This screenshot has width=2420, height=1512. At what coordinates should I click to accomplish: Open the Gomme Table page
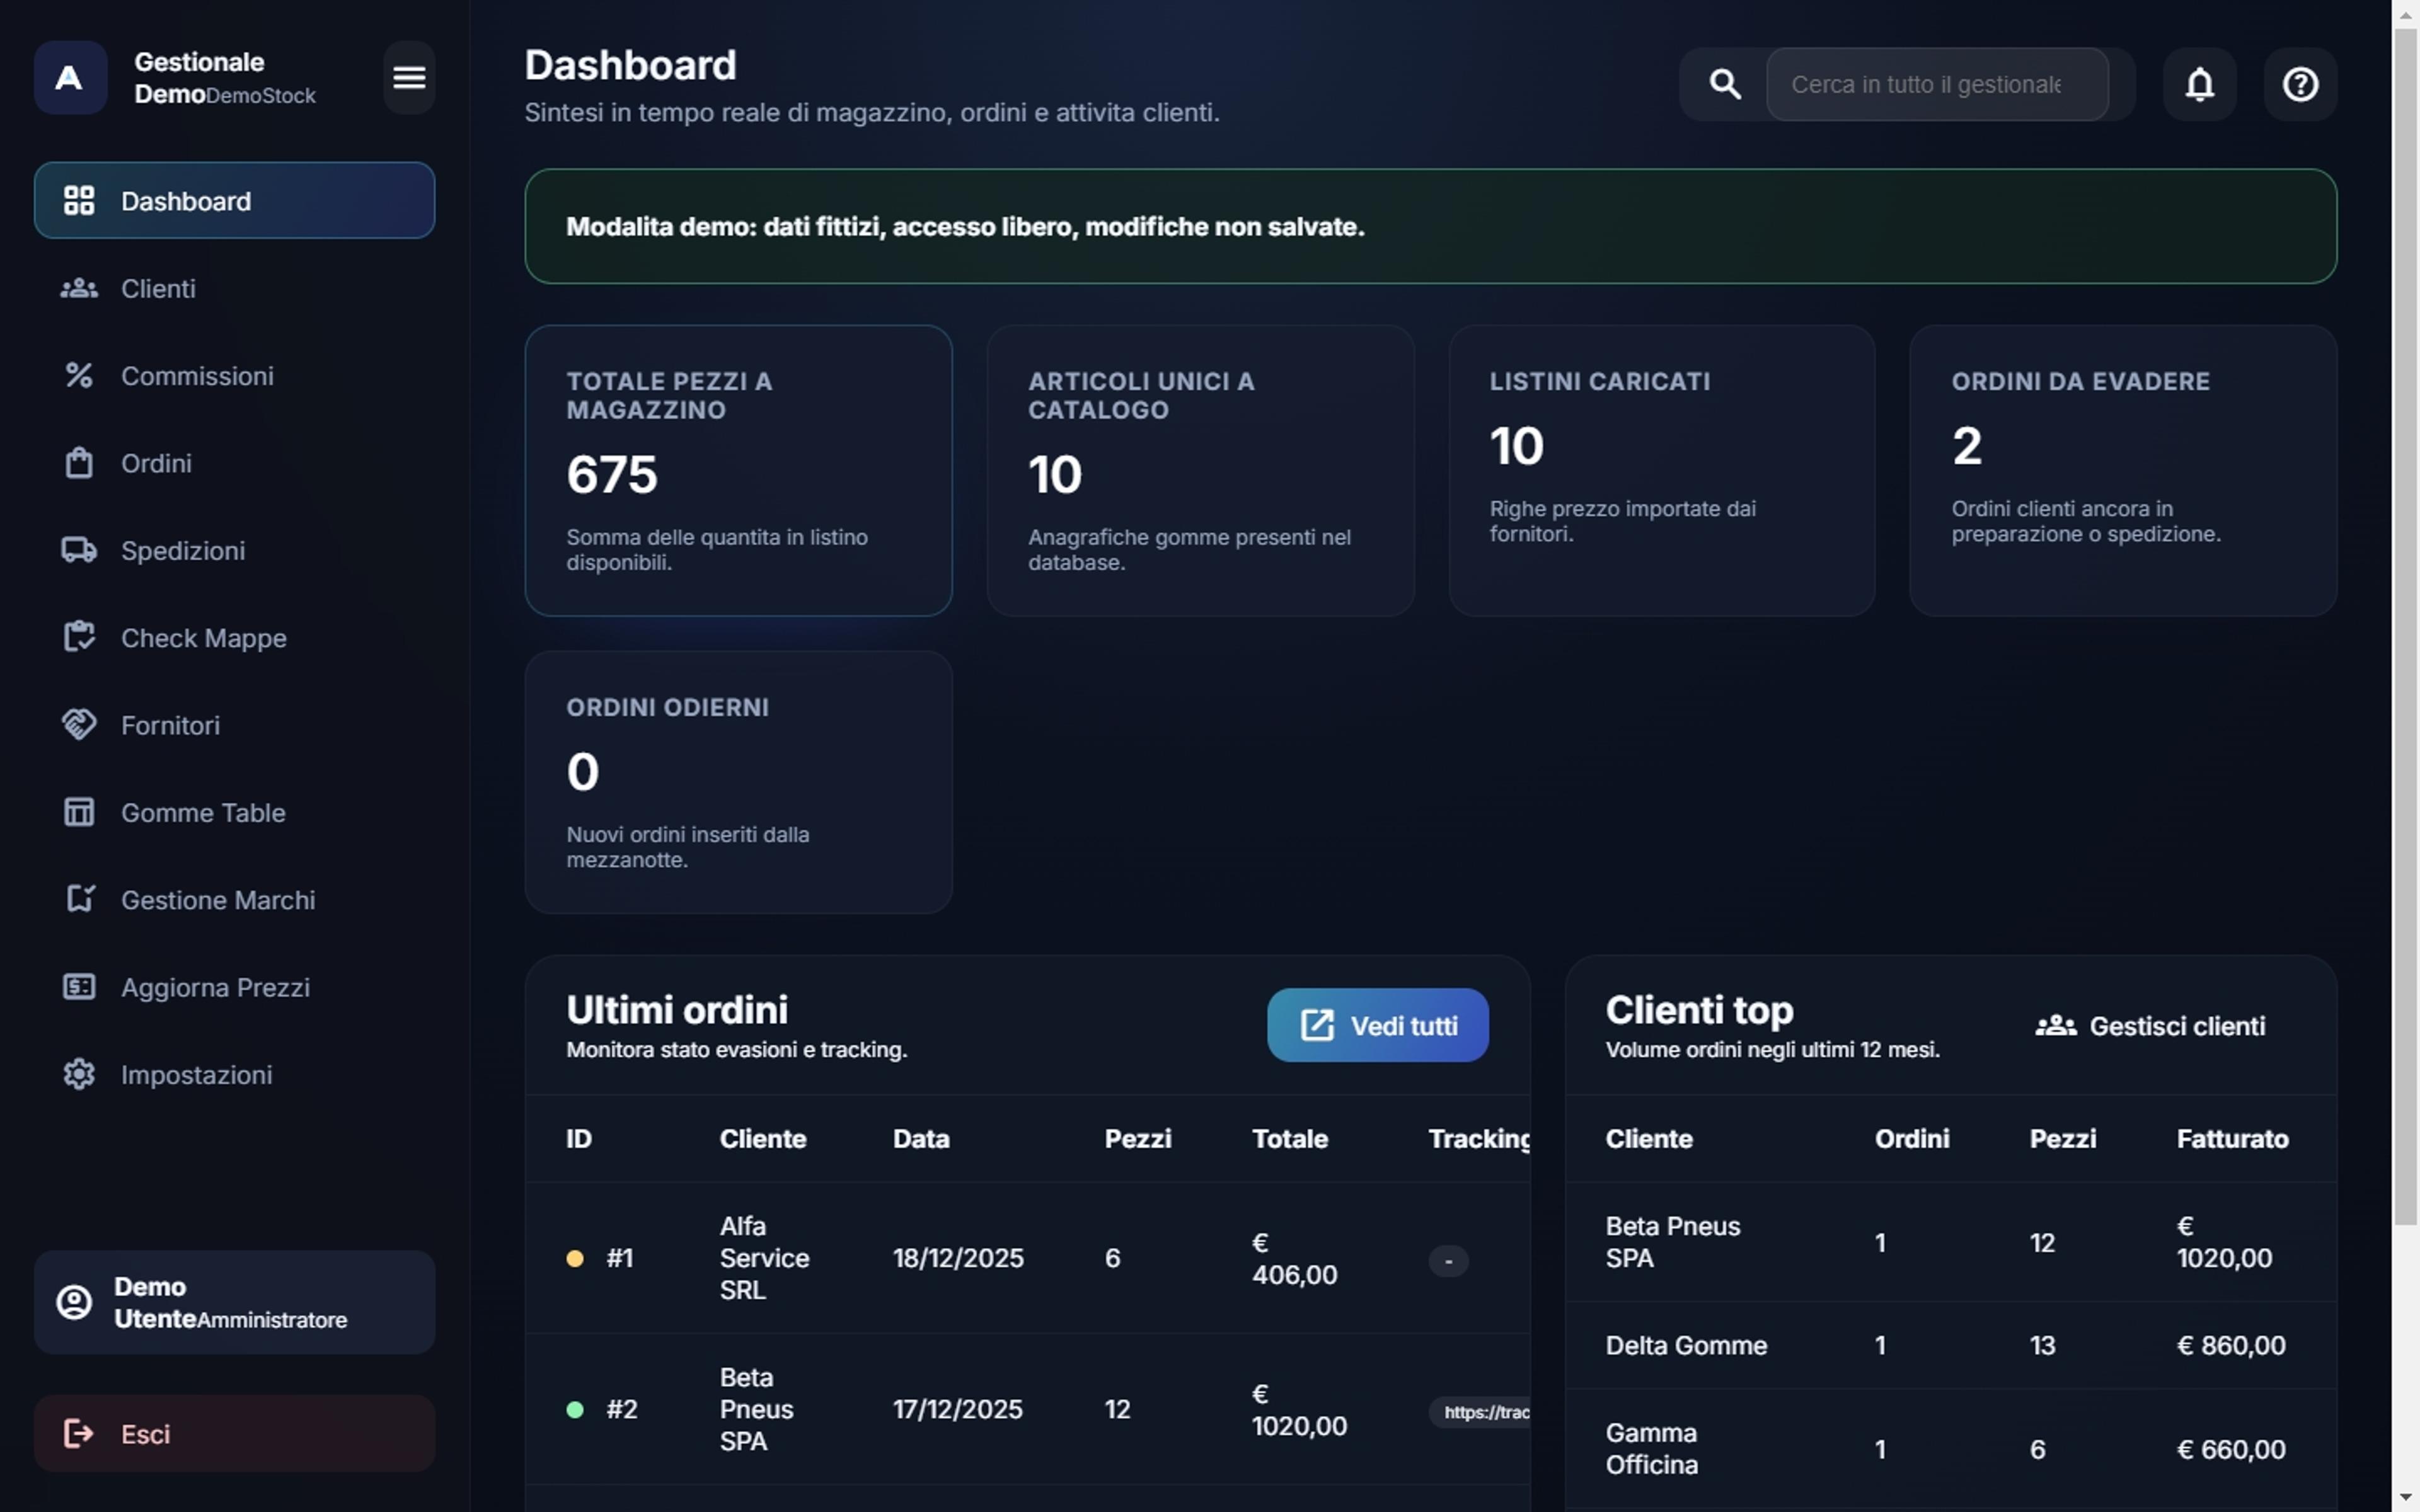(235, 812)
